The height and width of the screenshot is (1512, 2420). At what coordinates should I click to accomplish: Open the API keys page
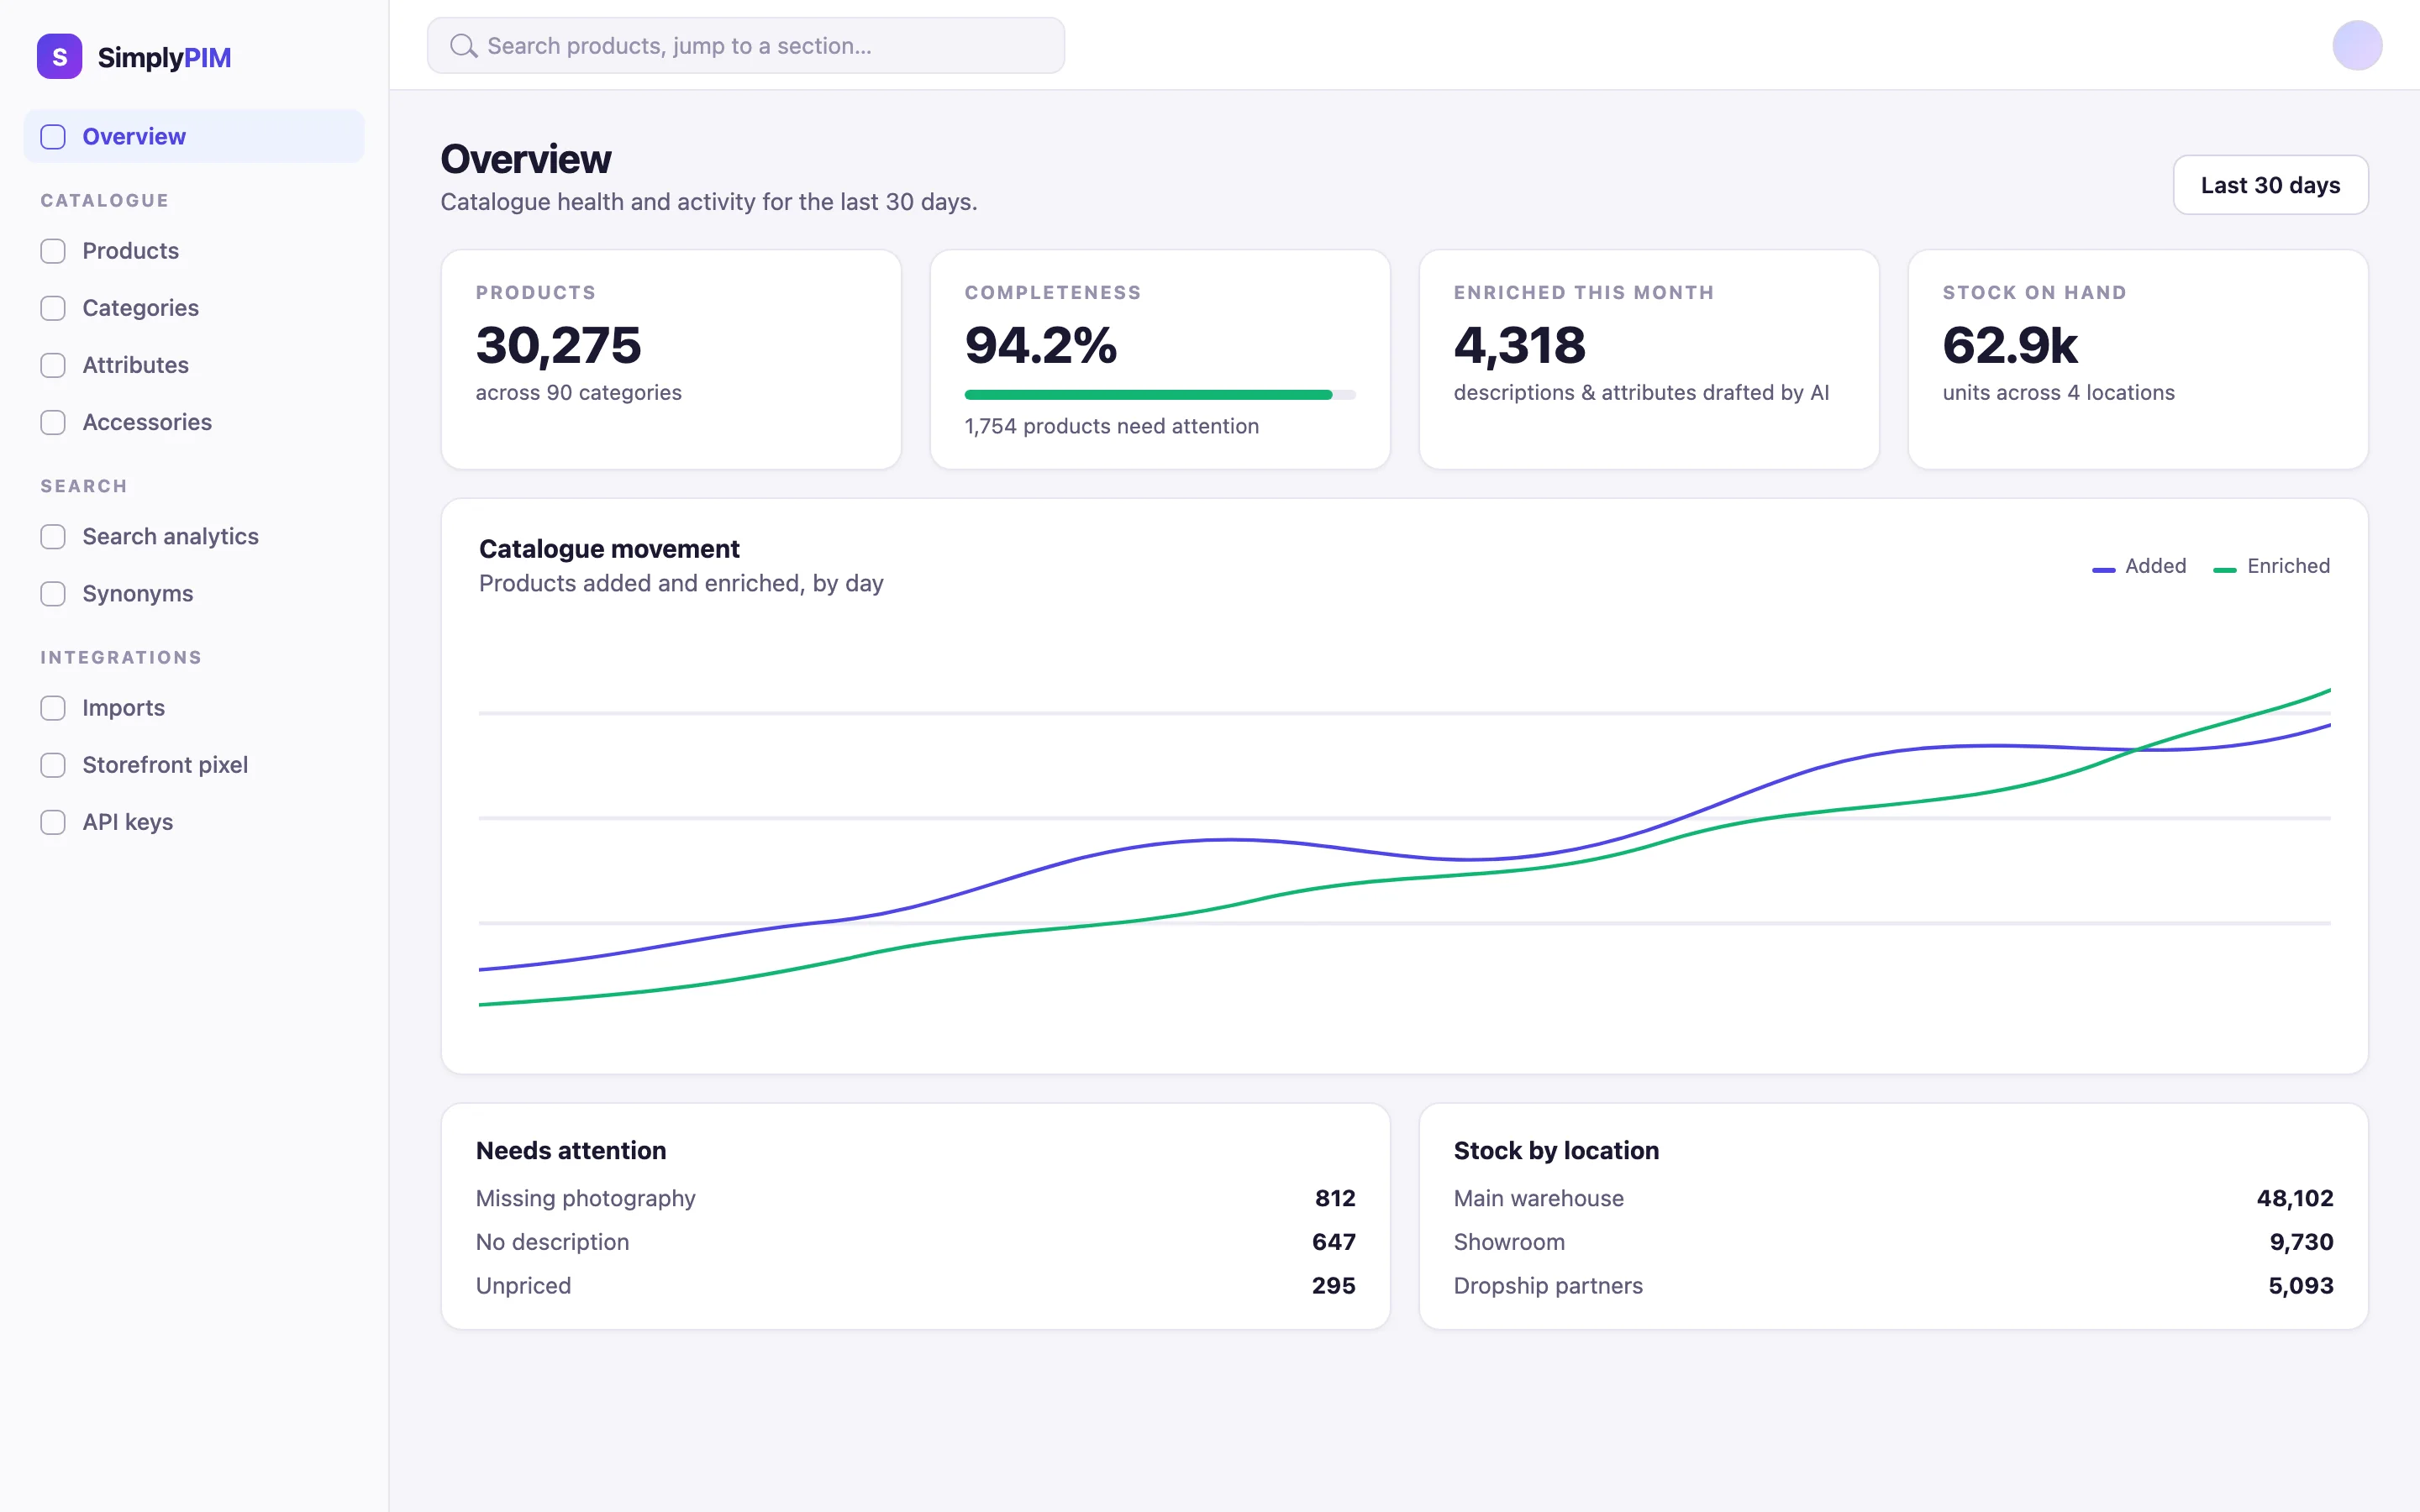[194, 822]
